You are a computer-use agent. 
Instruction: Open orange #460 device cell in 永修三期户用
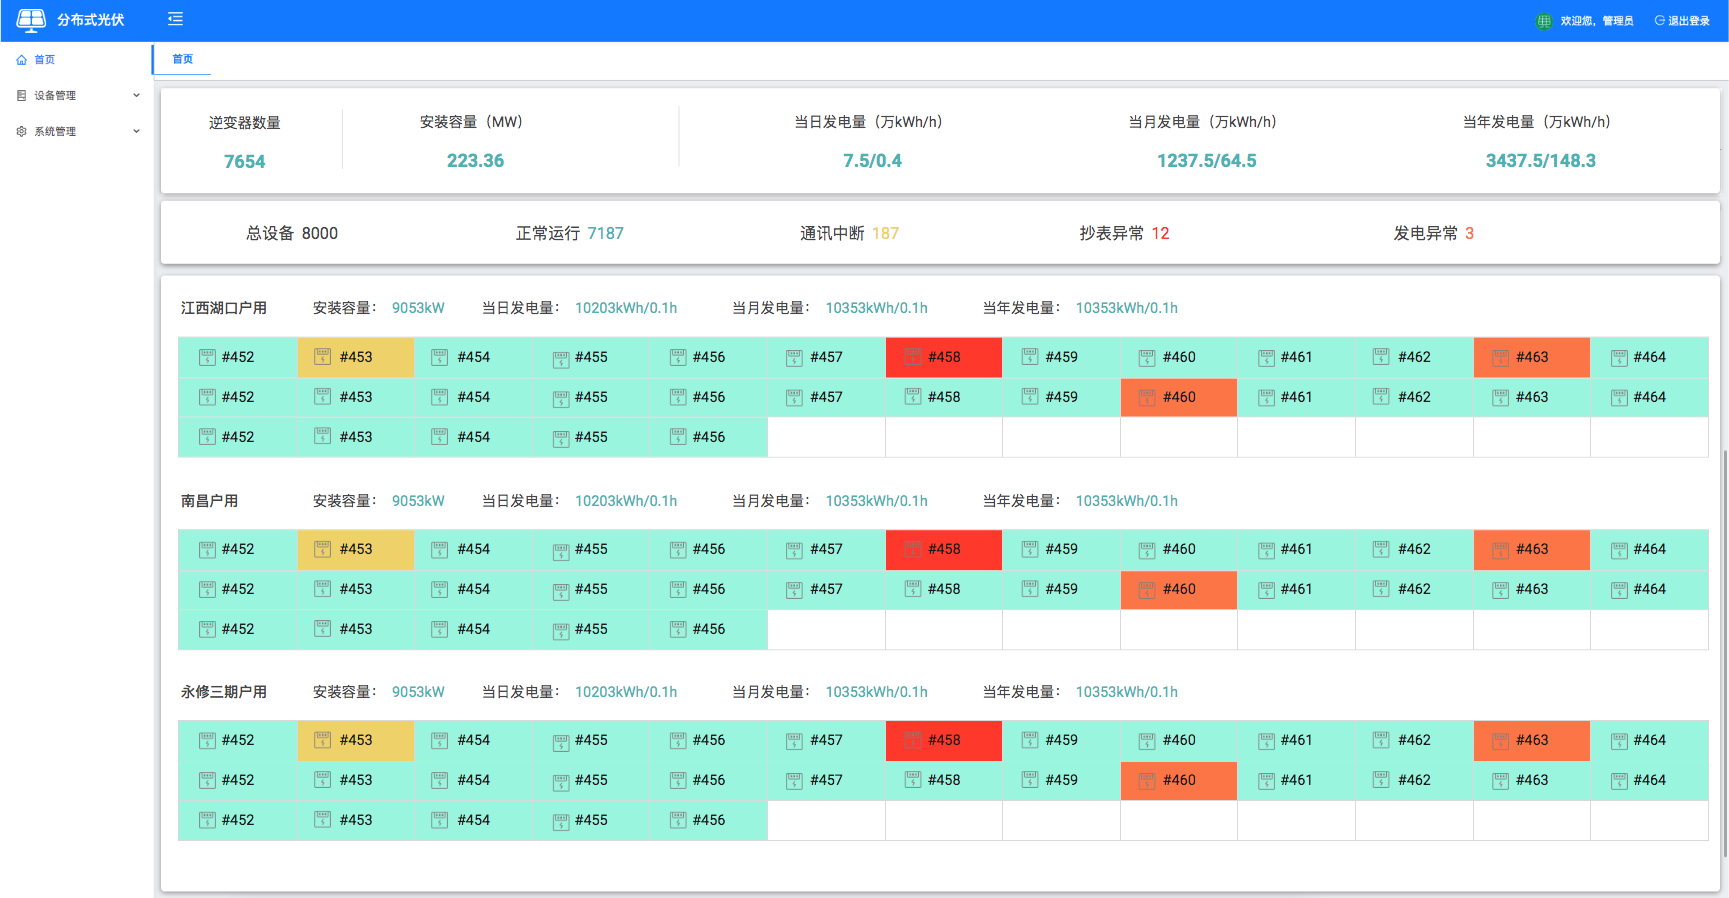(x=1179, y=780)
